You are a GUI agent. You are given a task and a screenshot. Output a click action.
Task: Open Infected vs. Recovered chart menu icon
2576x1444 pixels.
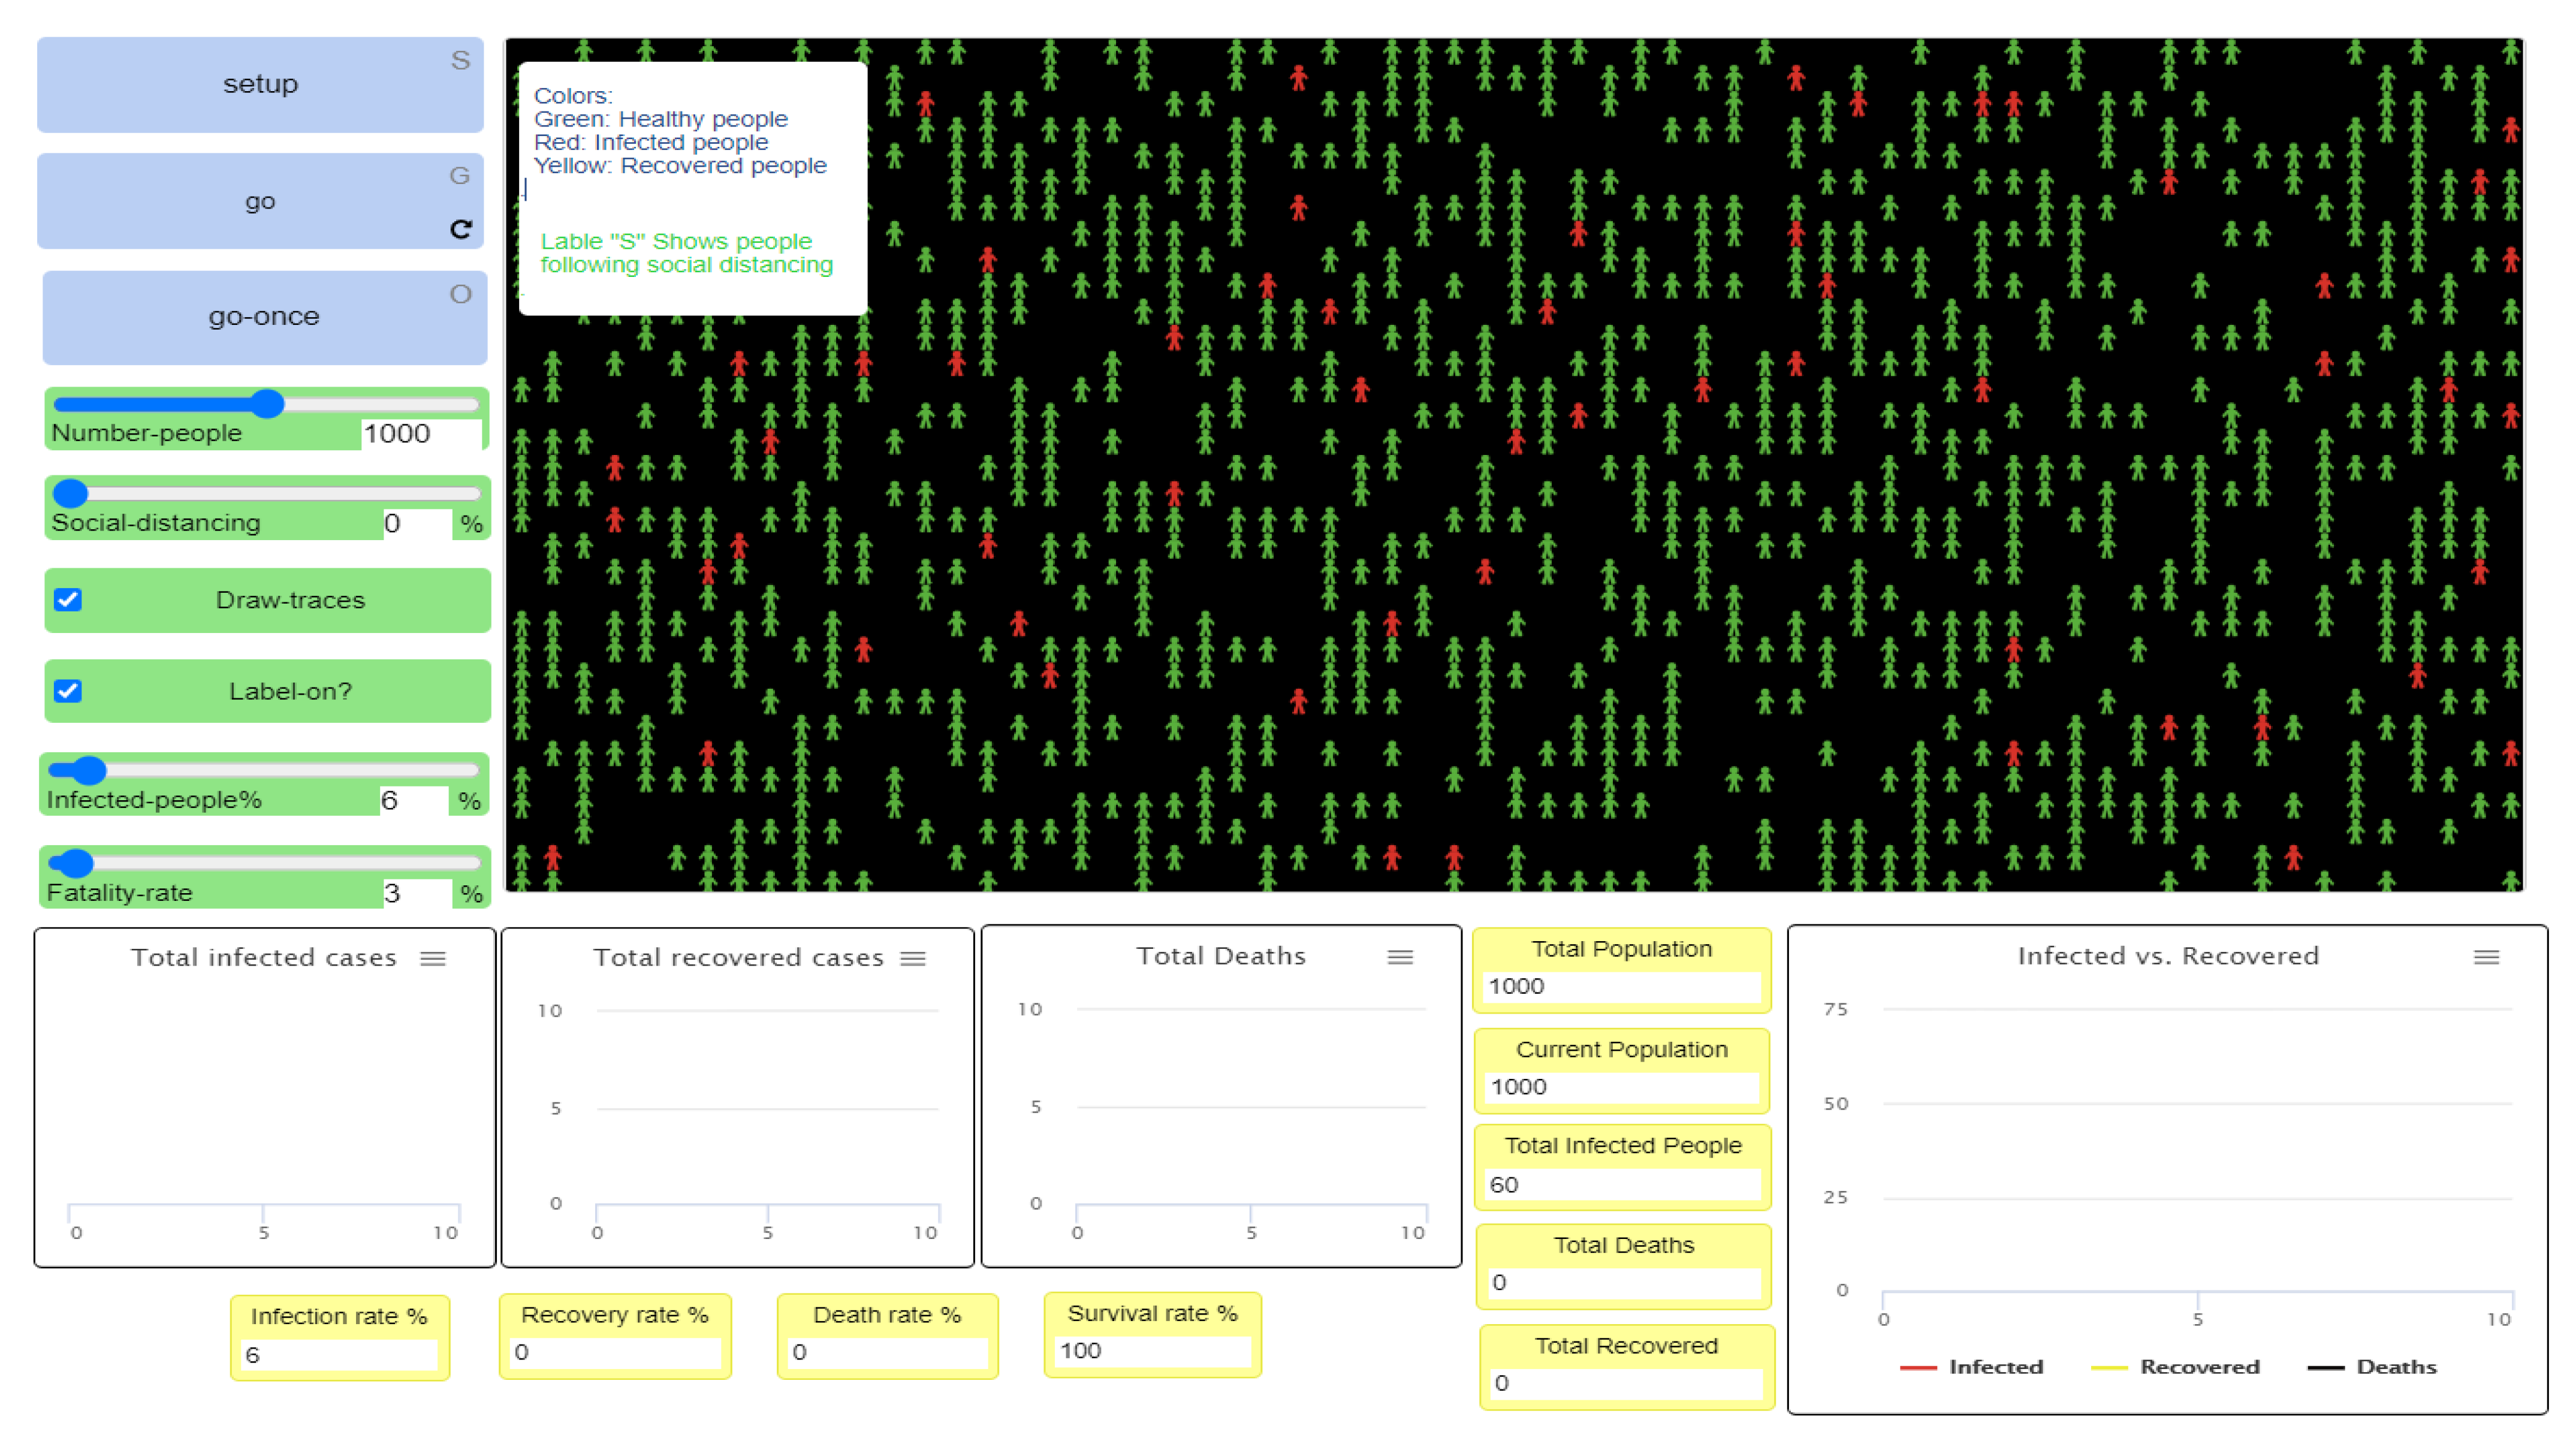tap(2486, 957)
